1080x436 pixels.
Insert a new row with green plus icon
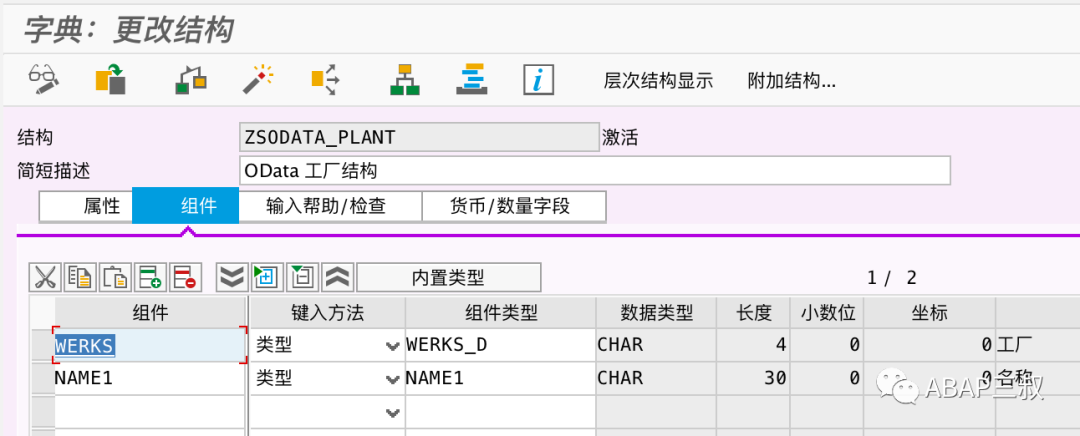(151, 277)
